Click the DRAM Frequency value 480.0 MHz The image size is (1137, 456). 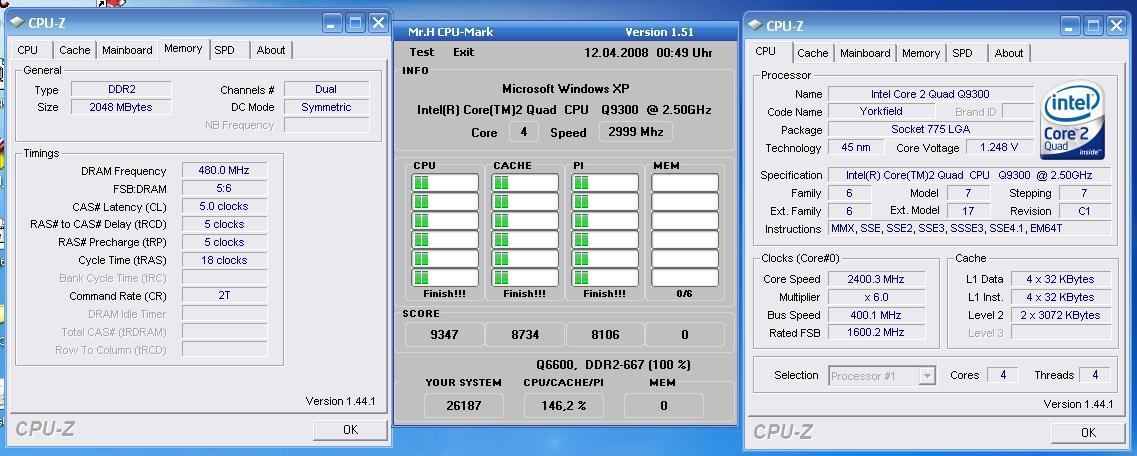point(224,170)
